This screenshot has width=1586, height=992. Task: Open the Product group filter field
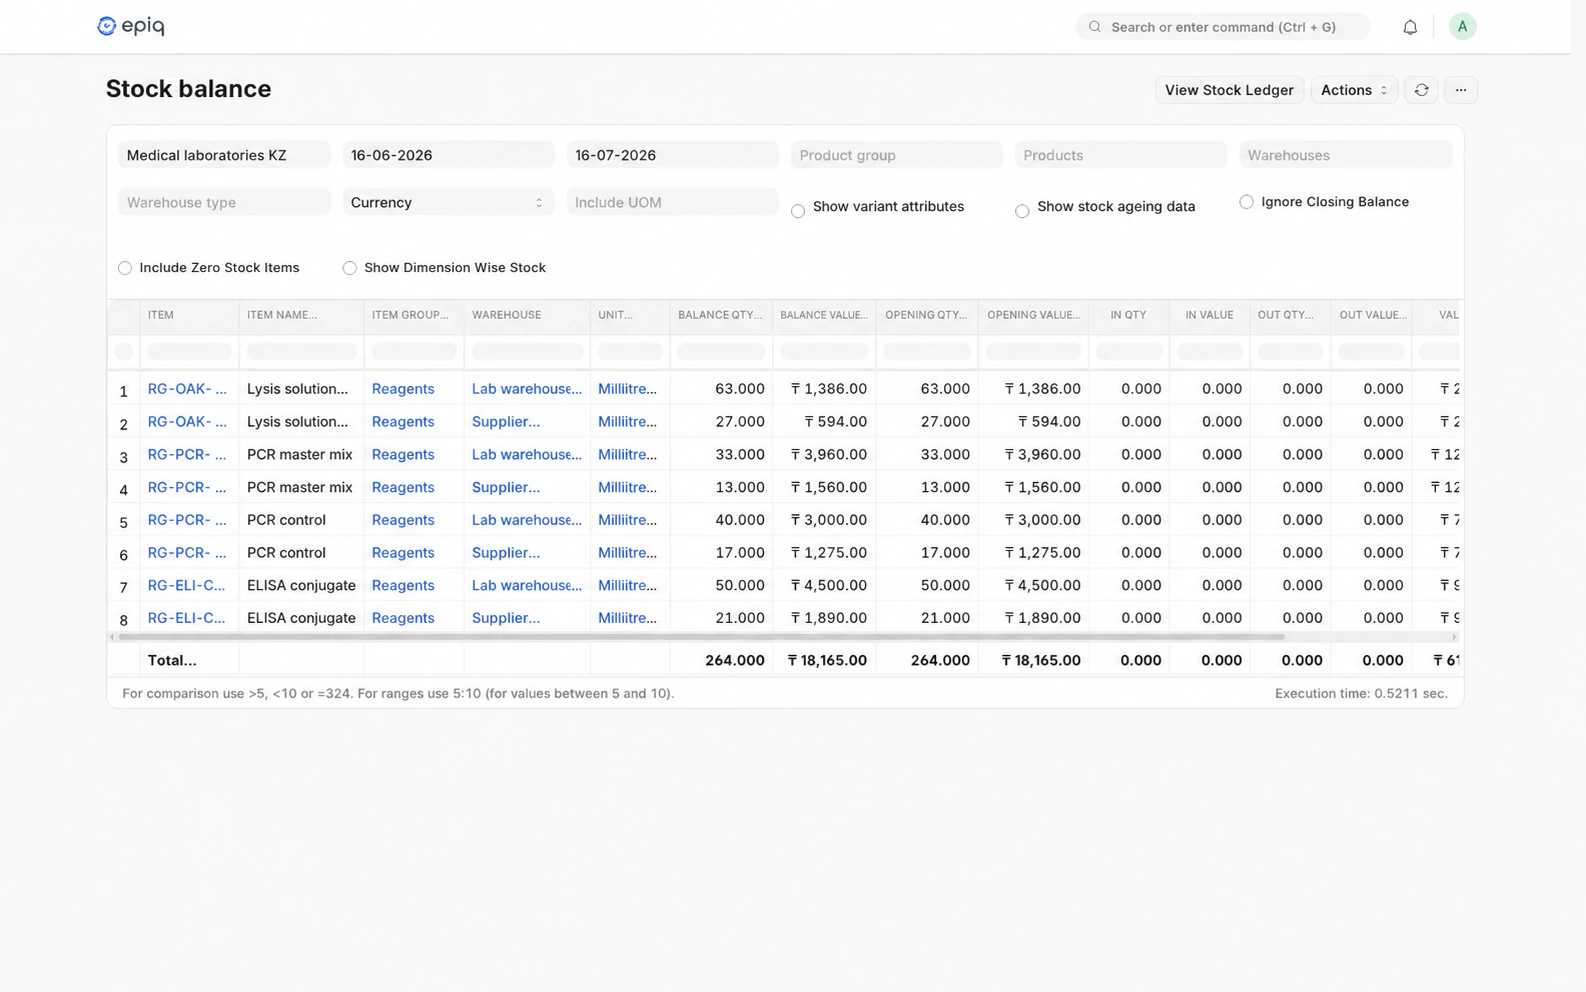tap(896, 155)
